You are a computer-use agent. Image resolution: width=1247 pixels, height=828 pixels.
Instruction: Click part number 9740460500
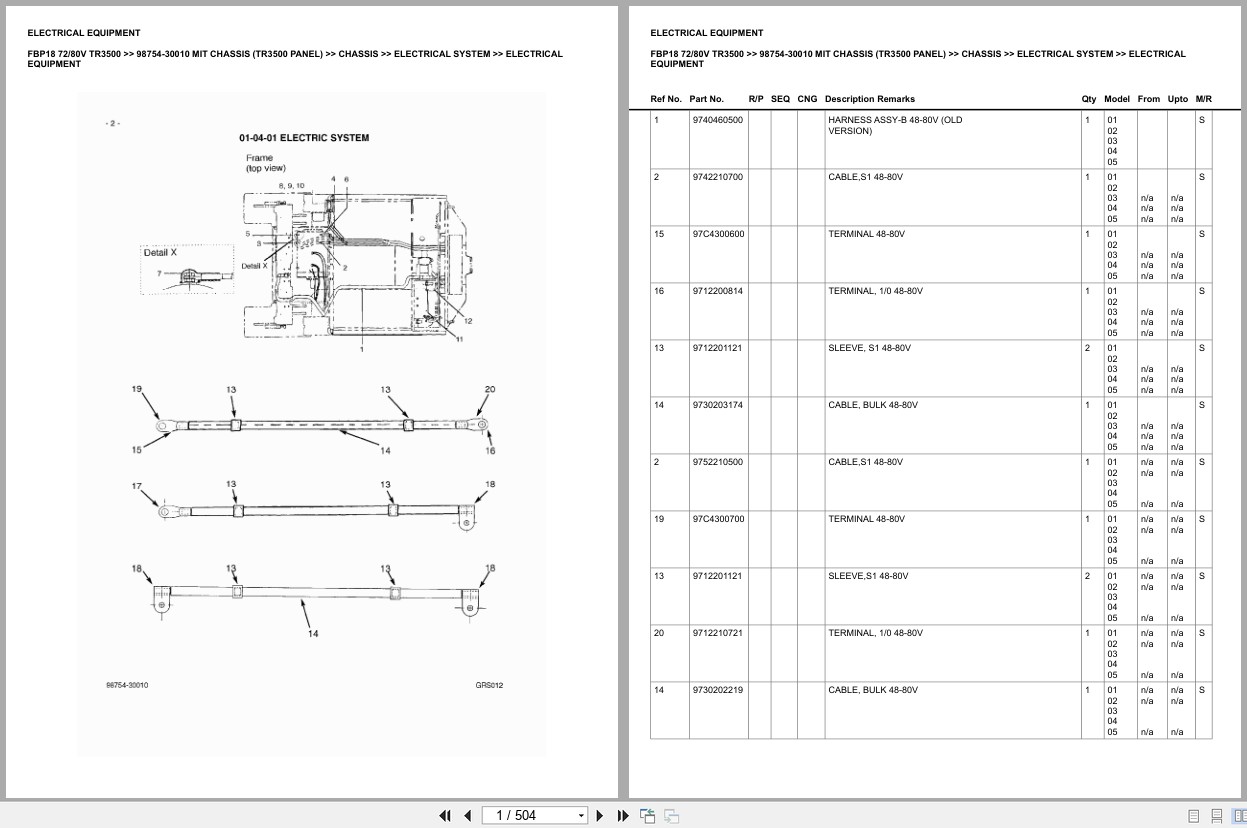point(718,120)
